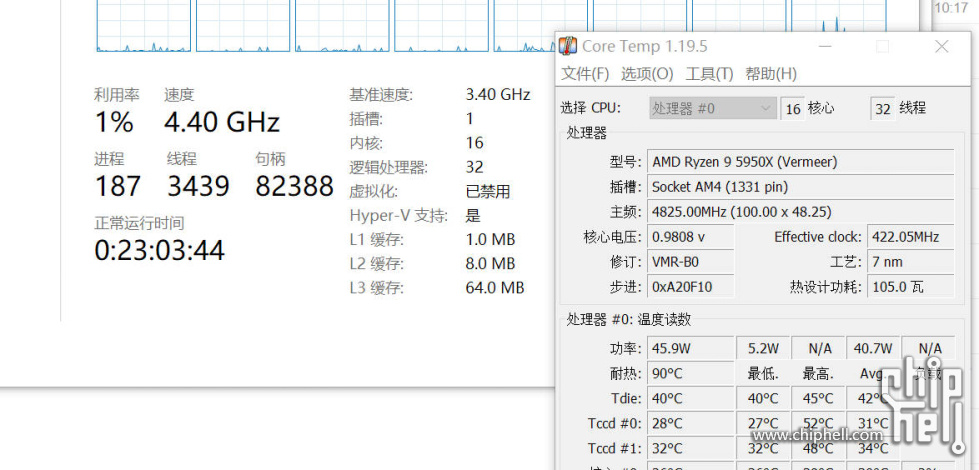Click the Tdie 40°C current temperature
Screen dimensions: 979x470
pyautogui.click(x=691, y=398)
